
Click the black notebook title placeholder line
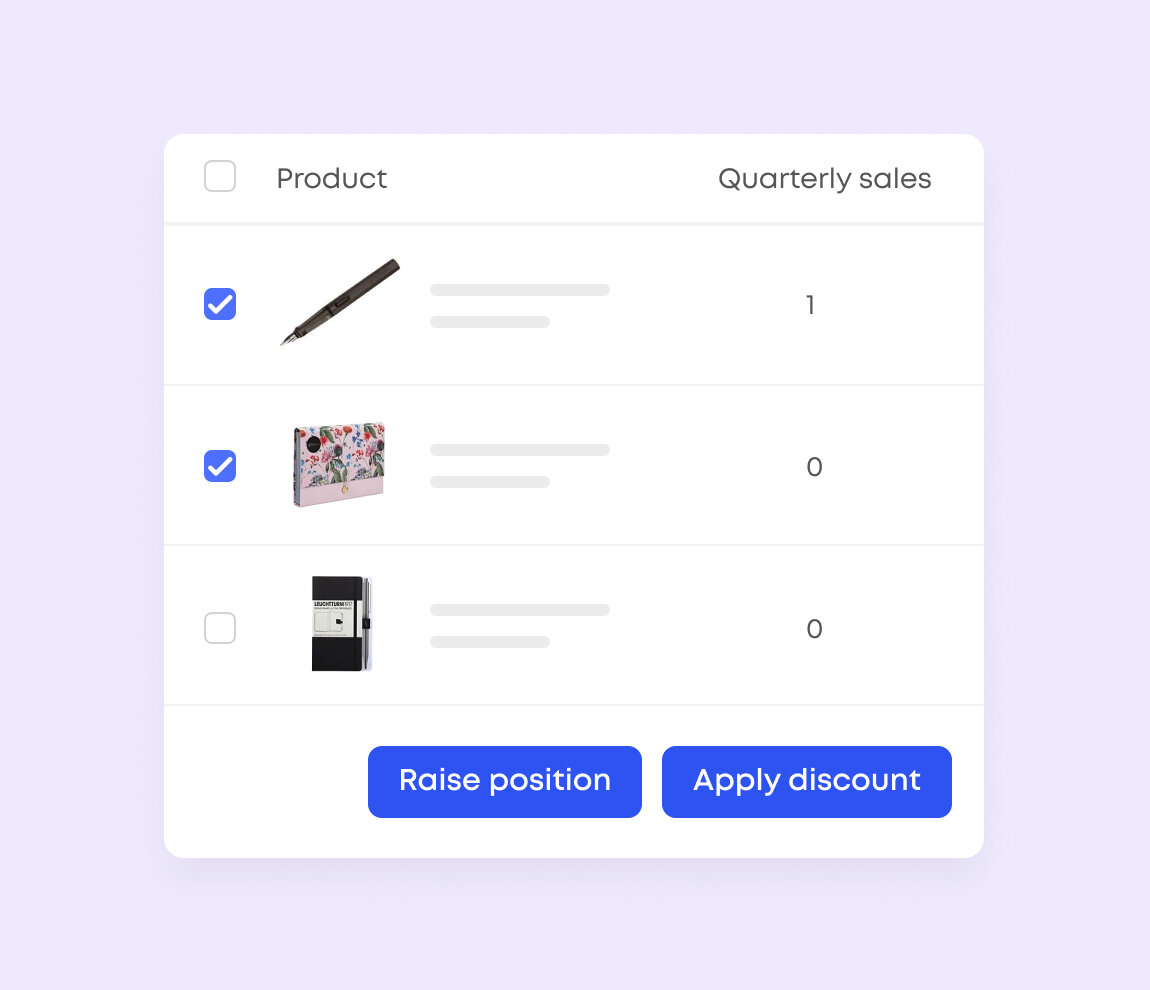pos(520,609)
